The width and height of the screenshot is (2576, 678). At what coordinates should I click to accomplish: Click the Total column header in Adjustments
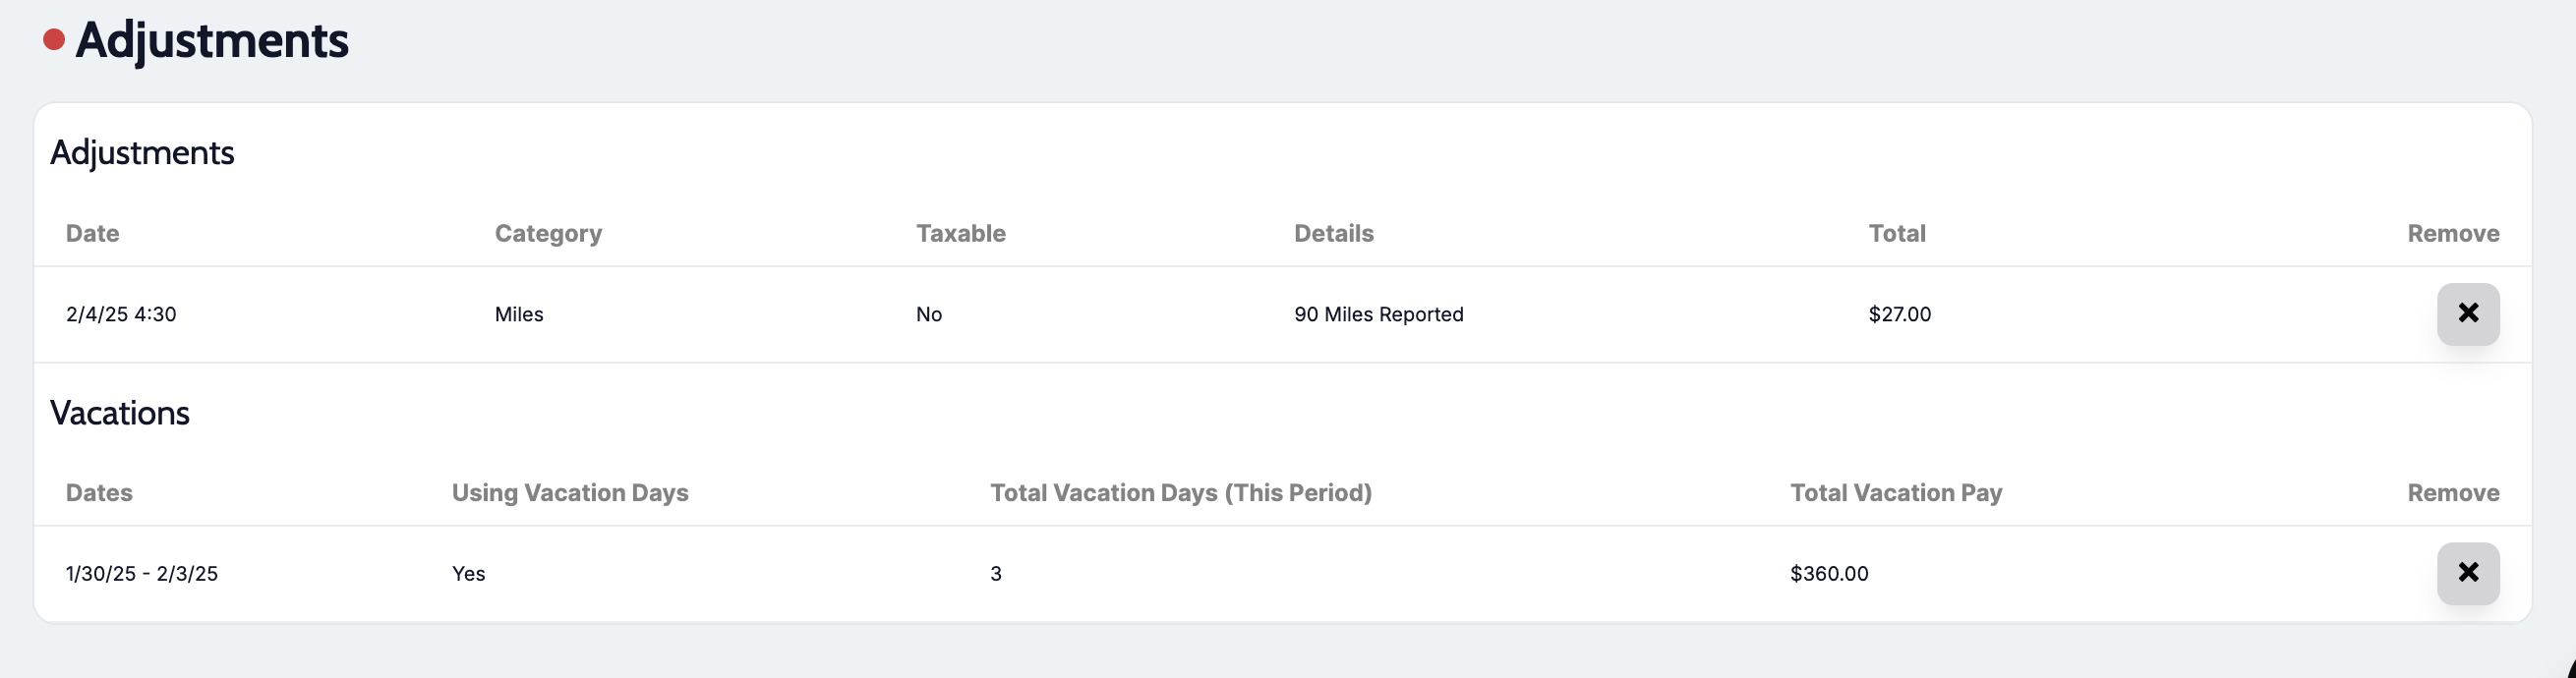1896,233
